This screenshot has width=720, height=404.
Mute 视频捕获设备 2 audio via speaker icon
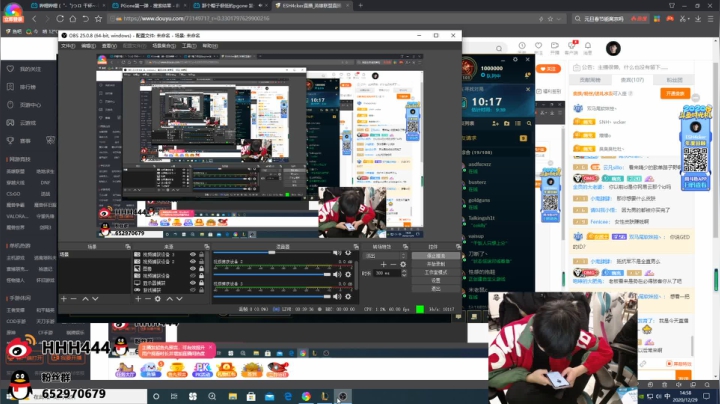(337, 275)
